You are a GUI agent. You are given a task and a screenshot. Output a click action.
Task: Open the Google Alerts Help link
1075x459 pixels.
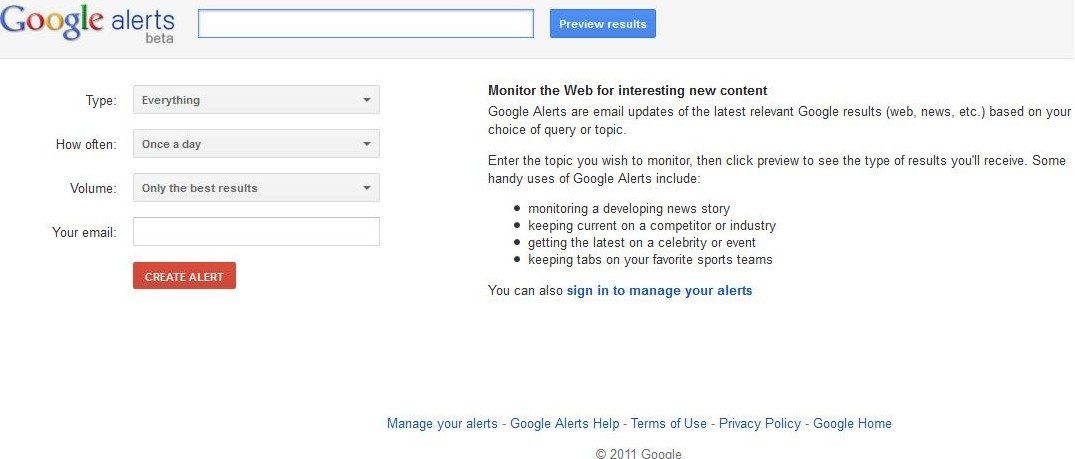click(x=564, y=424)
